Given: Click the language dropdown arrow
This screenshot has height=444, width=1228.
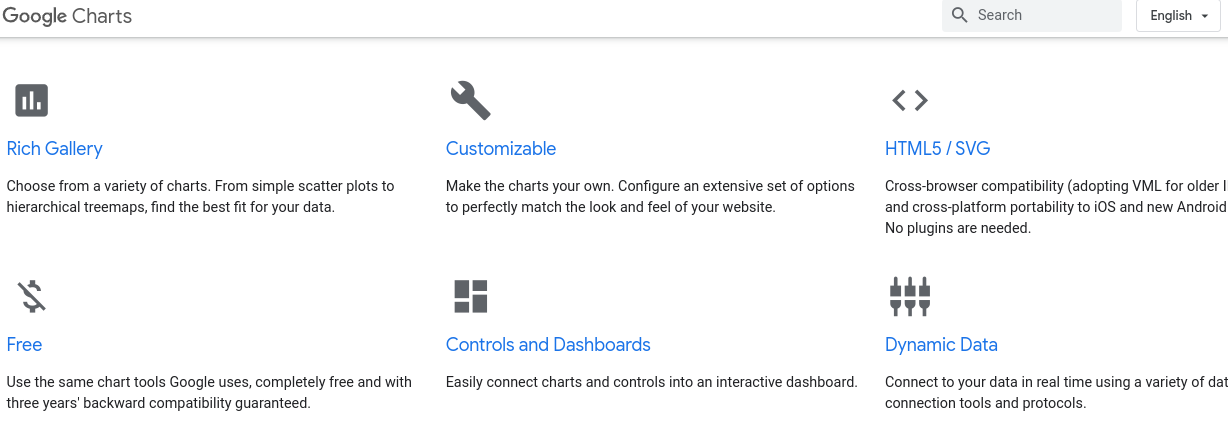Looking at the screenshot, I should click(1205, 16).
